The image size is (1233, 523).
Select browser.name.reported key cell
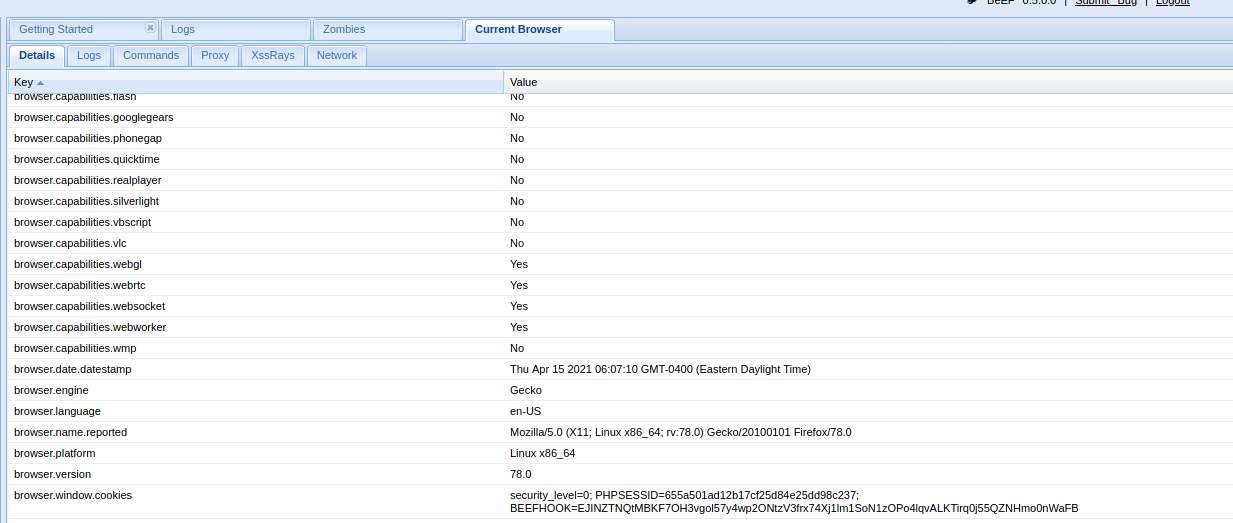point(71,432)
